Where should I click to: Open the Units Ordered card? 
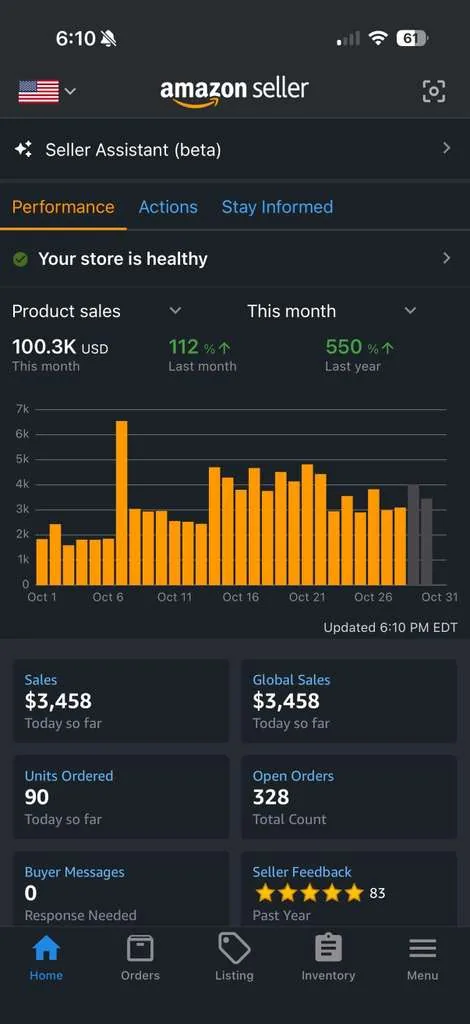point(121,797)
